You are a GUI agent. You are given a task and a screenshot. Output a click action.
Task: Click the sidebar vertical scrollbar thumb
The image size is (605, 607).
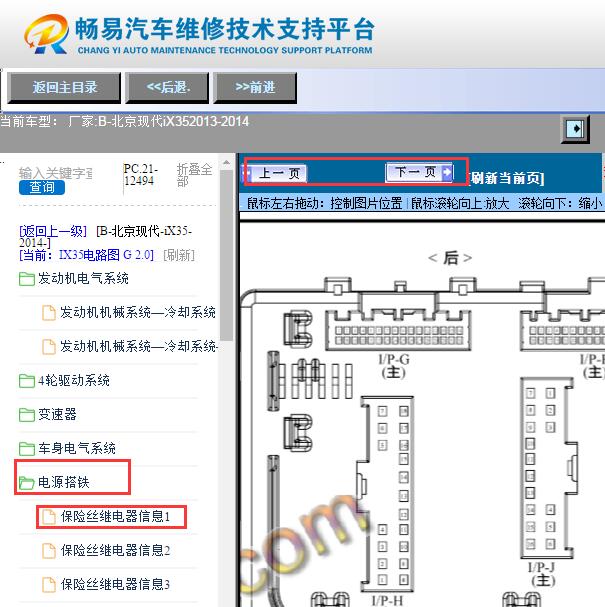[x=226, y=255]
